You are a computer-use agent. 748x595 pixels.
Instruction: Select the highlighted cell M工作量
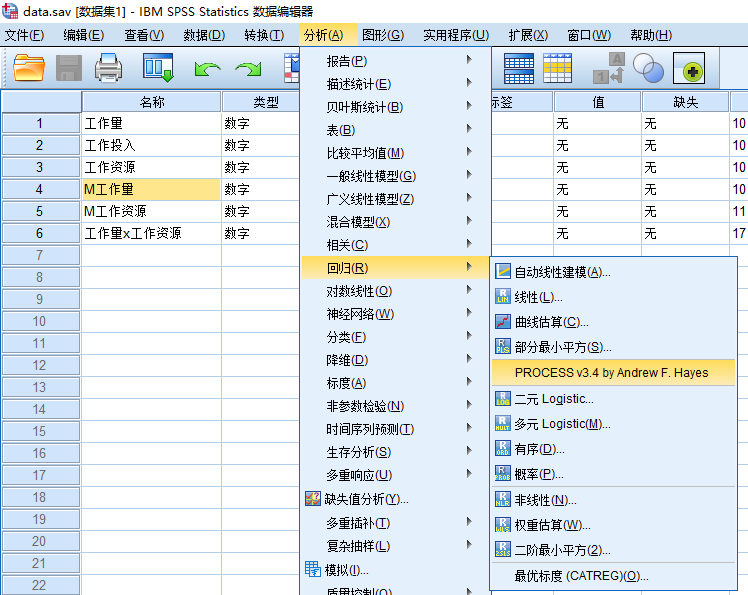click(x=151, y=189)
